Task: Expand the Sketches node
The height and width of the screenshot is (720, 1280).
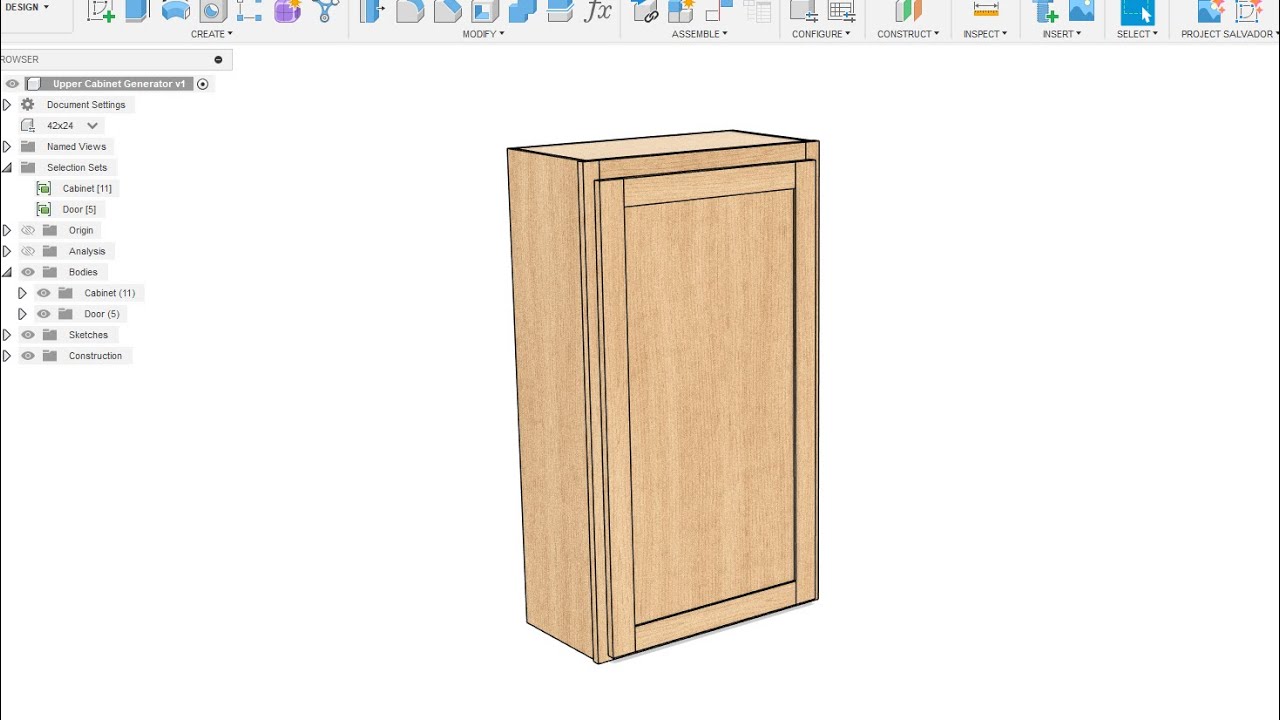Action: pyautogui.click(x=7, y=335)
